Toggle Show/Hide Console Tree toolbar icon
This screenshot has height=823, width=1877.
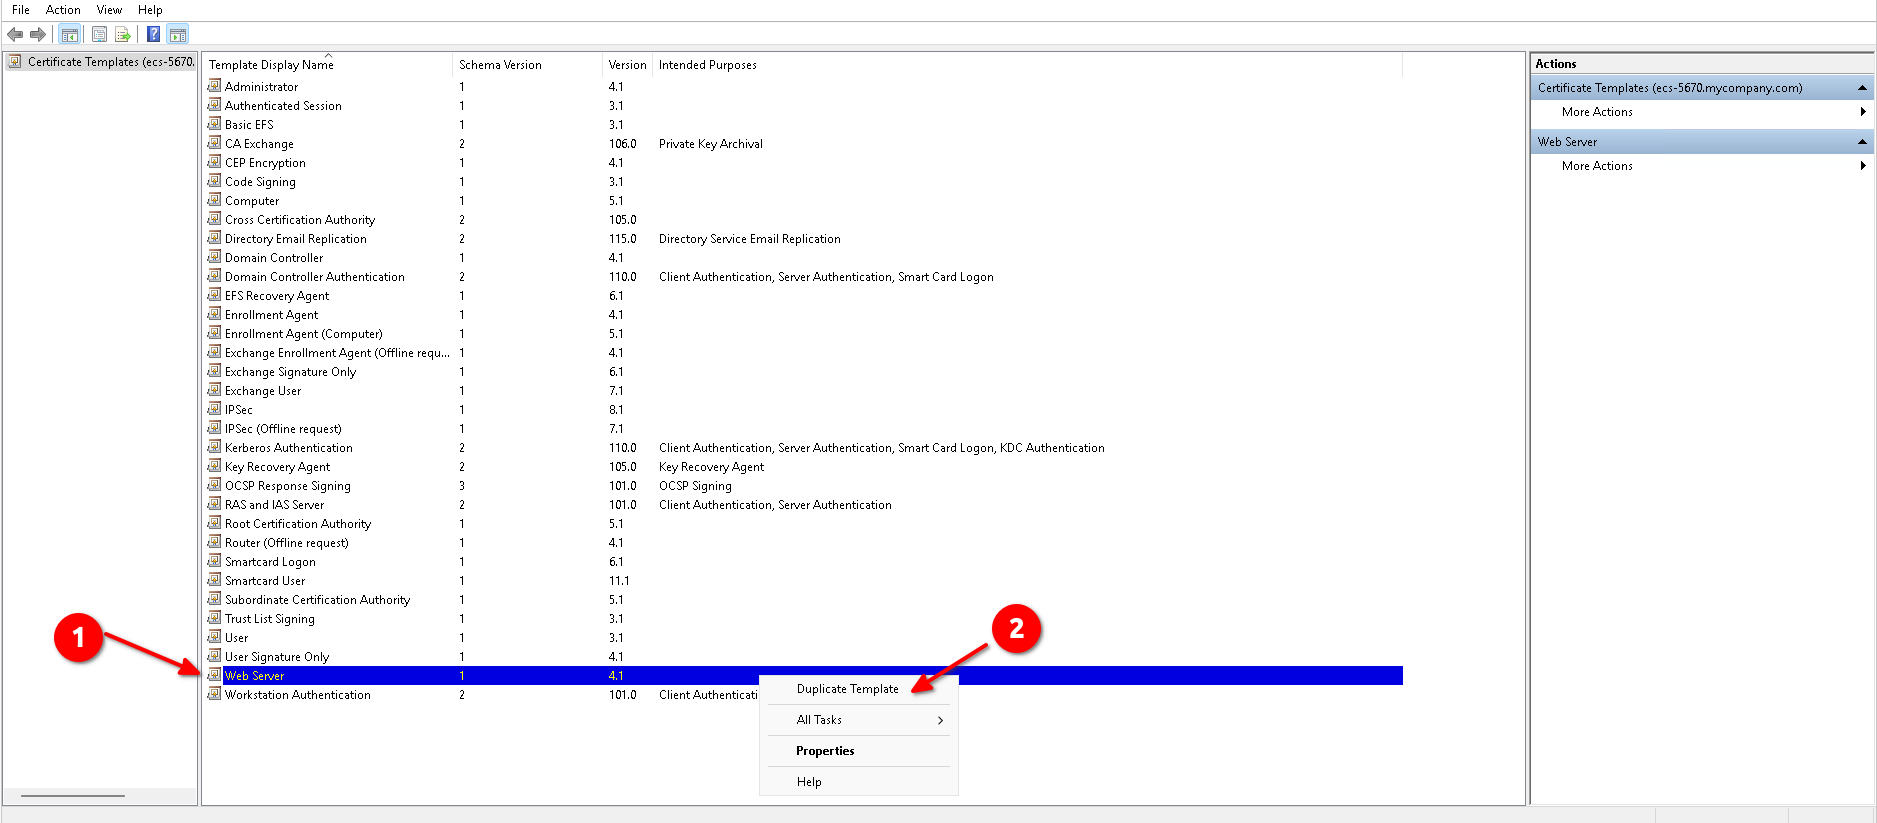coord(69,35)
